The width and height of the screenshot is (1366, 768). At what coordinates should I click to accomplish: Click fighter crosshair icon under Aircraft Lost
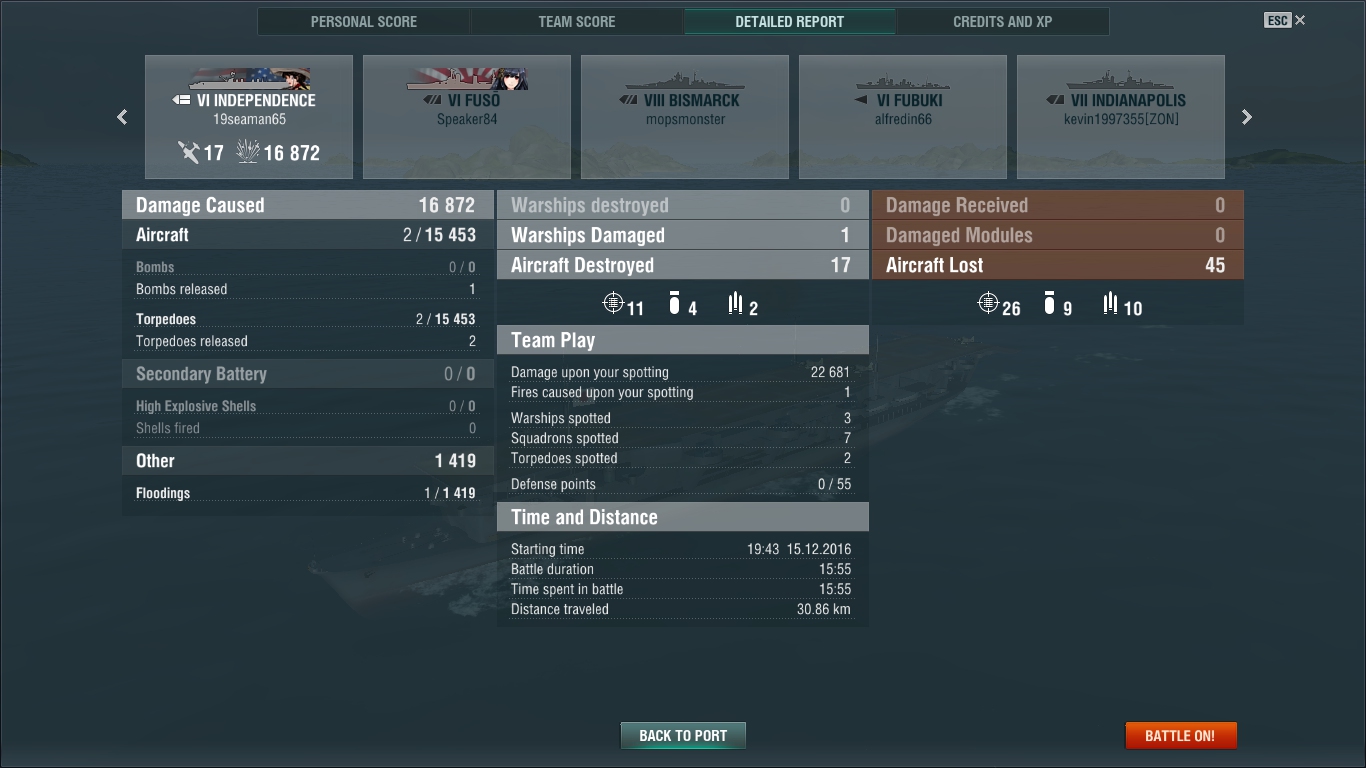(988, 302)
